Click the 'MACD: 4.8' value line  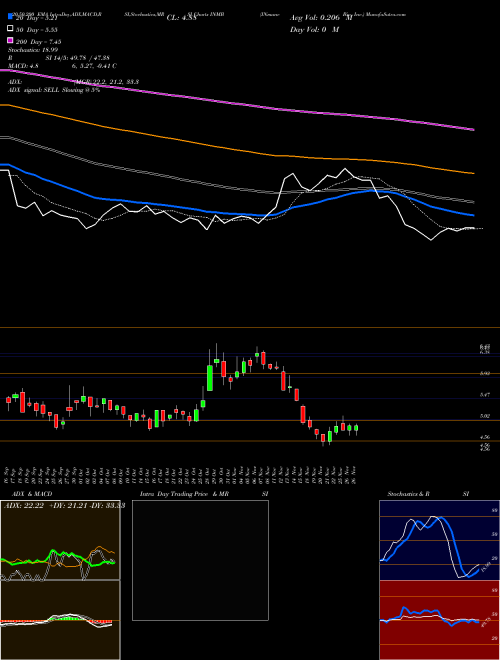(x=62, y=66)
